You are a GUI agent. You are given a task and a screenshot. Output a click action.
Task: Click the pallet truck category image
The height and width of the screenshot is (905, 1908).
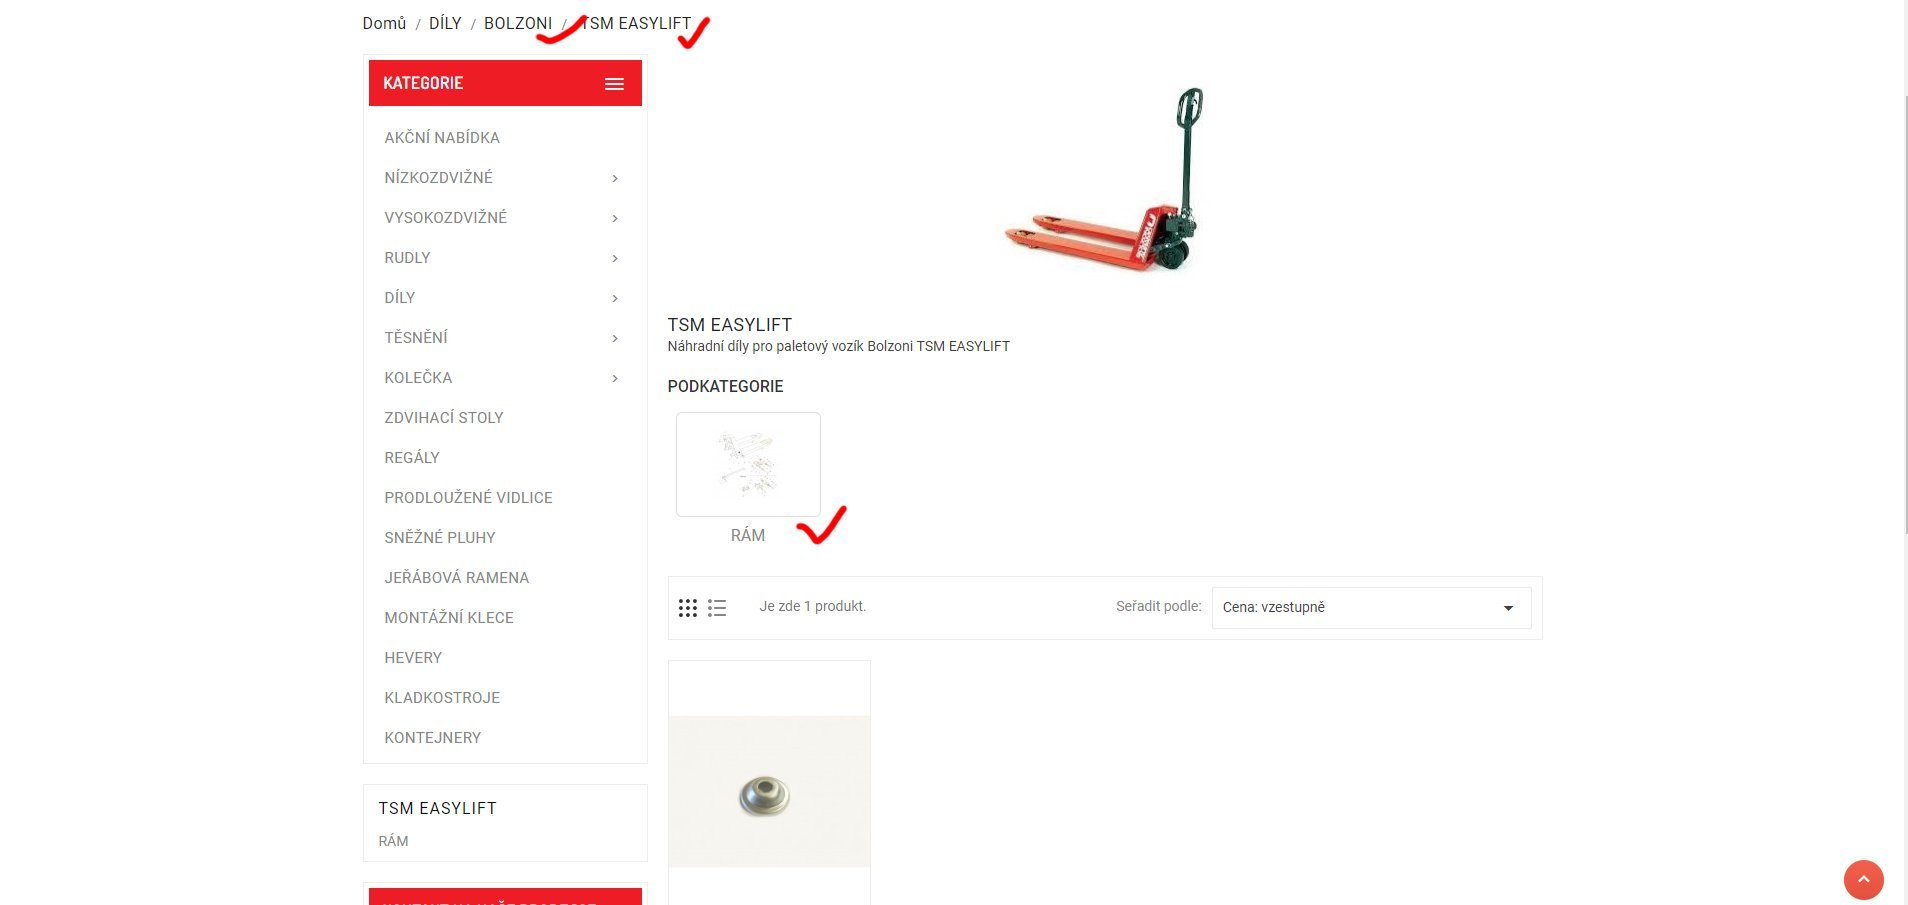pos(1105,180)
